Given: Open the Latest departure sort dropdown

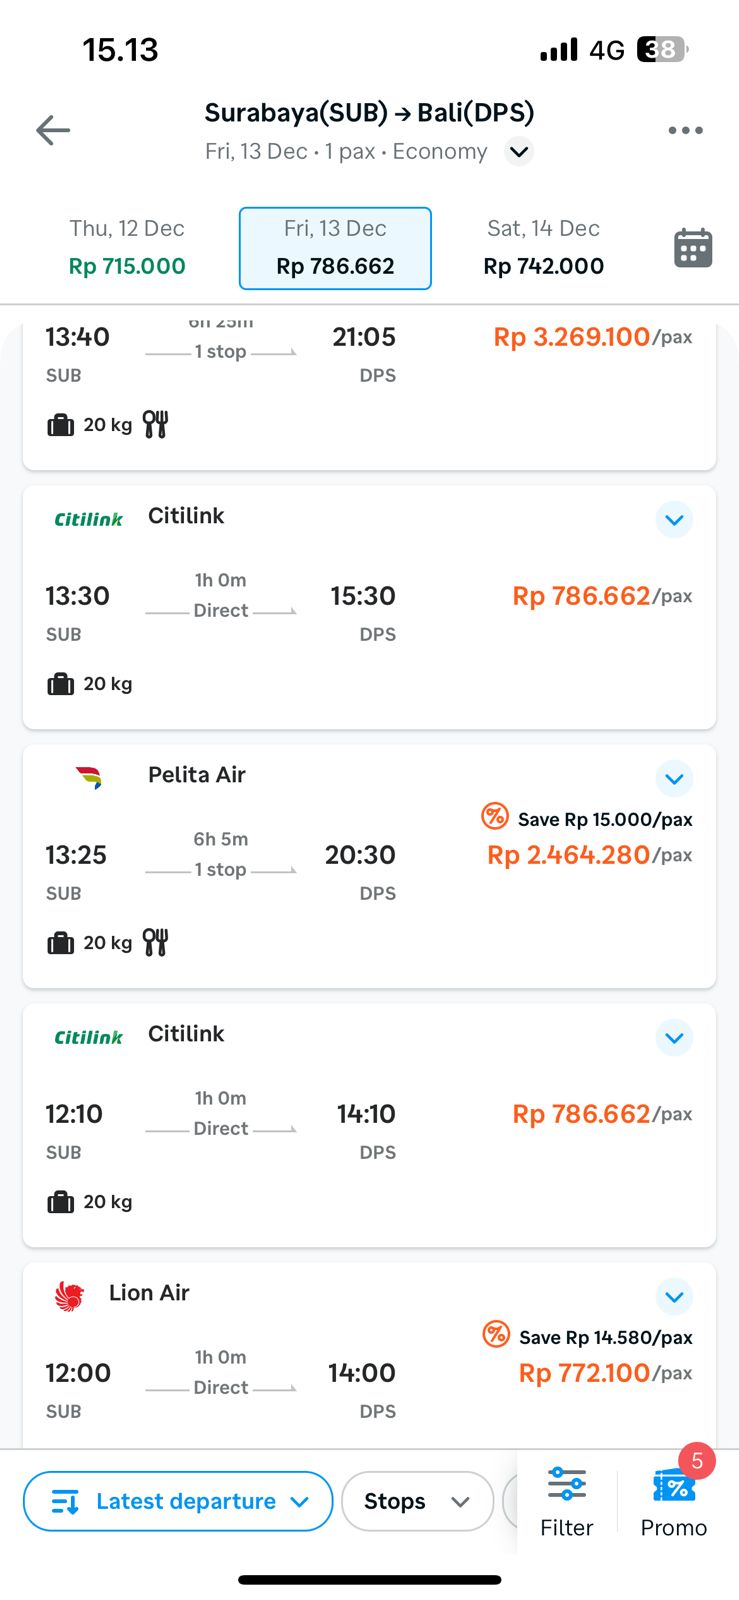Looking at the screenshot, I should point(178,1501).
